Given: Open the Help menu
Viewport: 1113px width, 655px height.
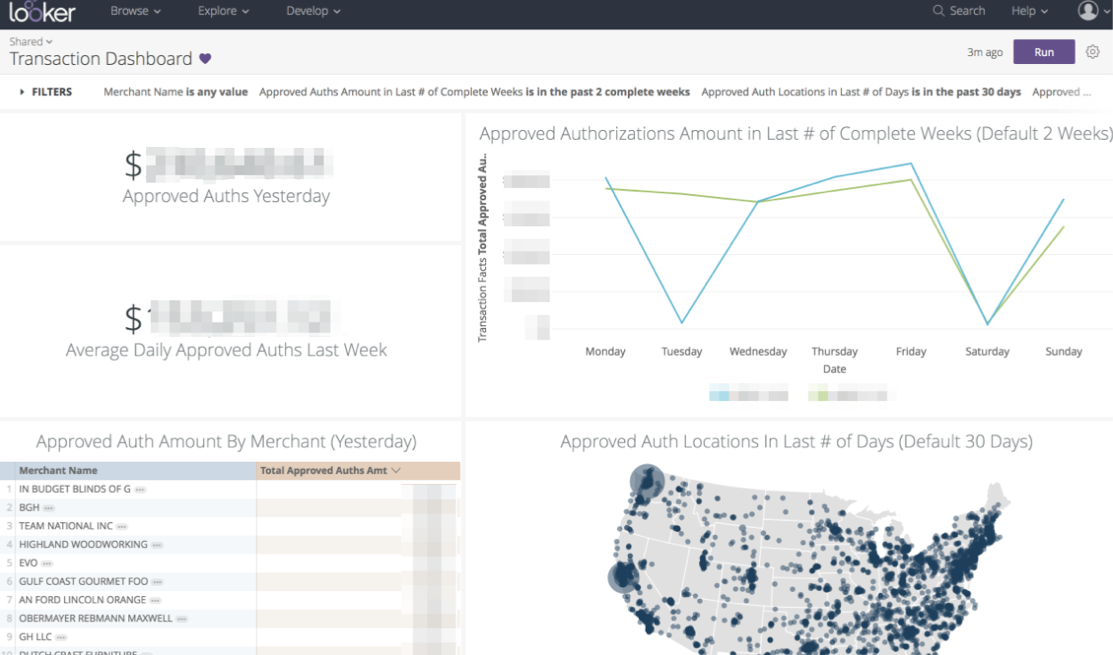Looking at the screenshot, I should pos(1029,11).
